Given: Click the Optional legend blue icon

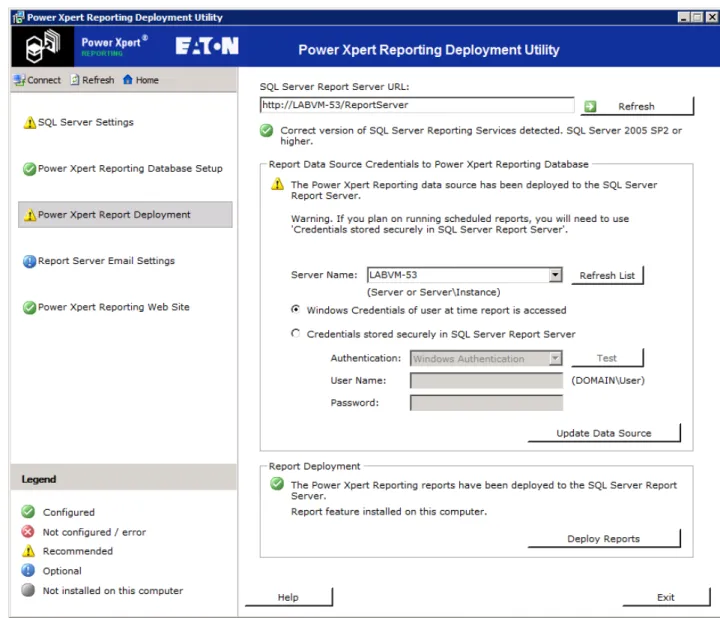Looking at the screenshot, I should [x=28, y=570].
